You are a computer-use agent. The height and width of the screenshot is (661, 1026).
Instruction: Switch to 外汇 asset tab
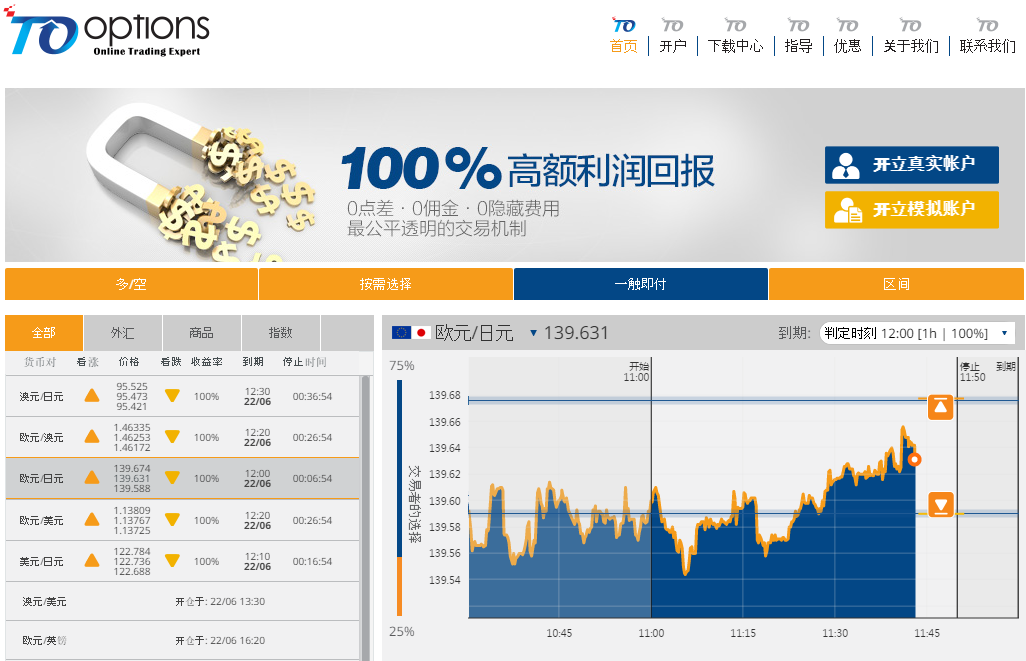[122, 333]
